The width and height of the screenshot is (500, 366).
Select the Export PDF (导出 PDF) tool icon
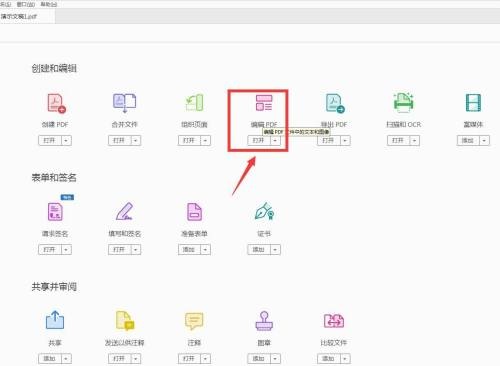pos(335,103)
